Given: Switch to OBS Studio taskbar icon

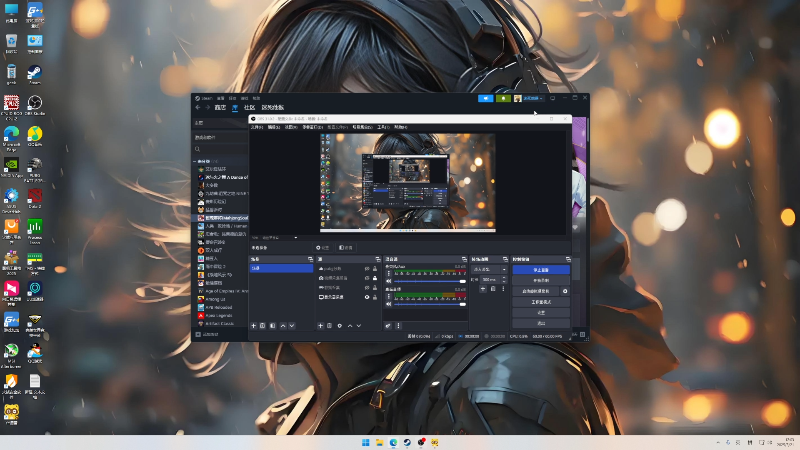Looking at the screenshot, I should coord(421,442).
